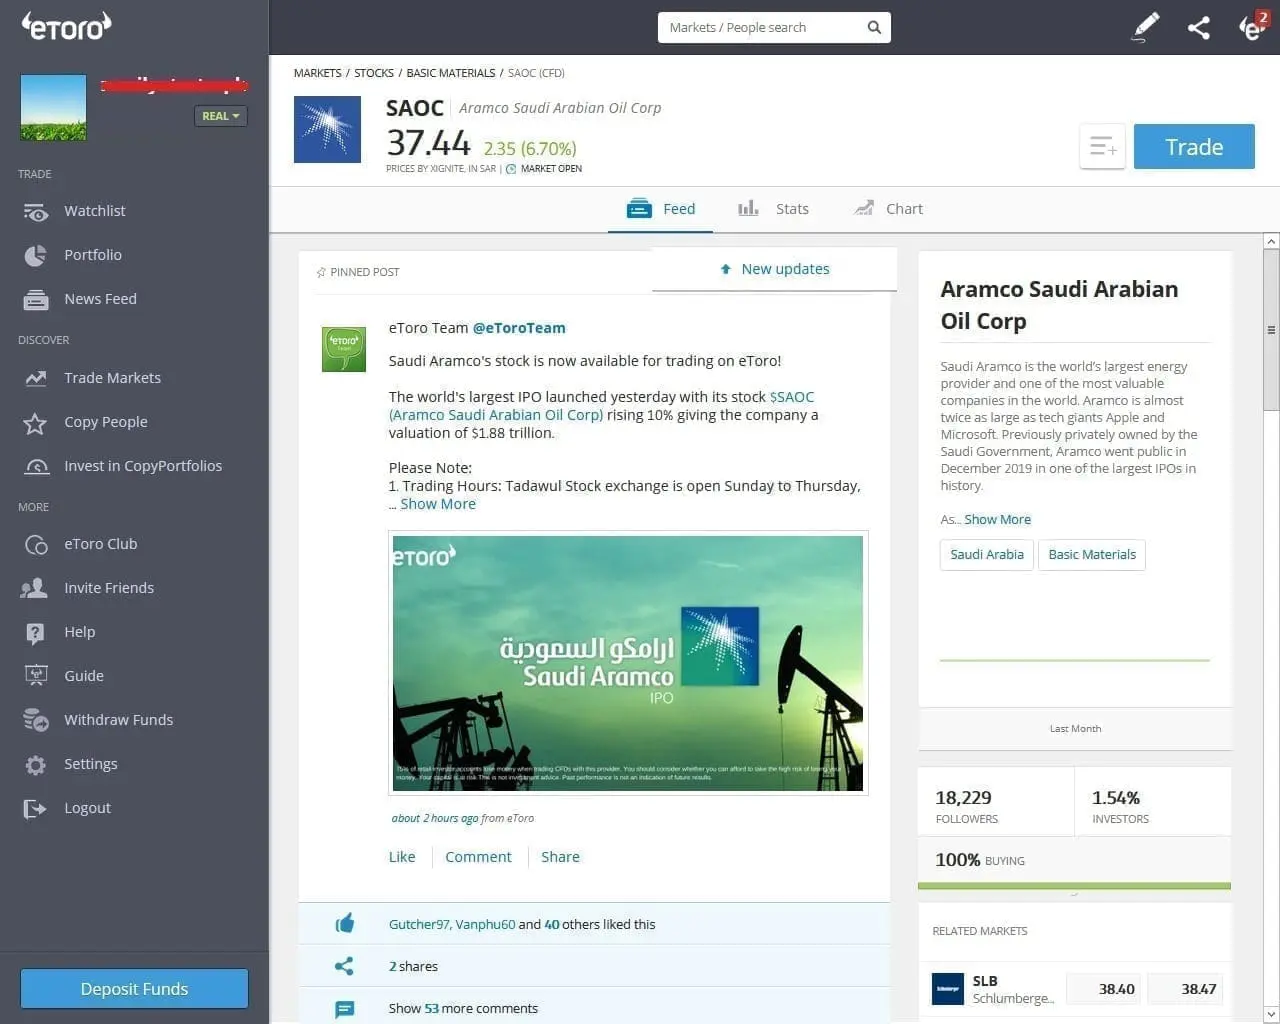Image resolution: width=1280 pixels, height=1024 pixels.
Task: Open Withdraw Funds from the sidebar
Action: (x=118, y=720)
